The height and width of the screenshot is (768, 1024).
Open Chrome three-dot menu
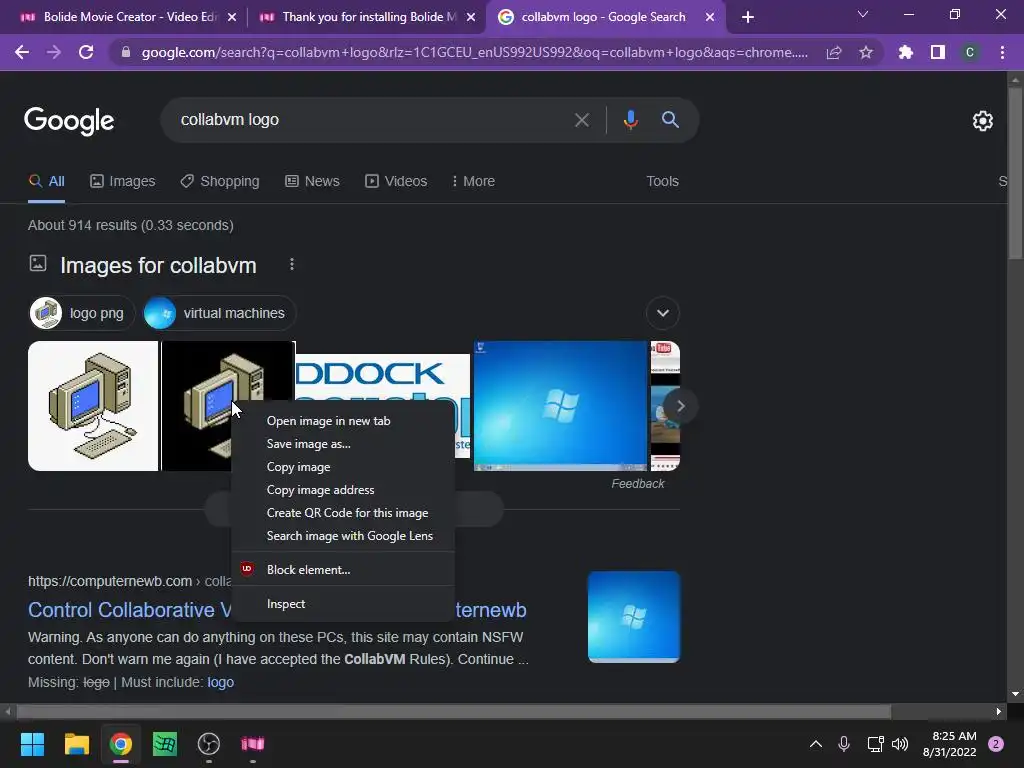1002,52
